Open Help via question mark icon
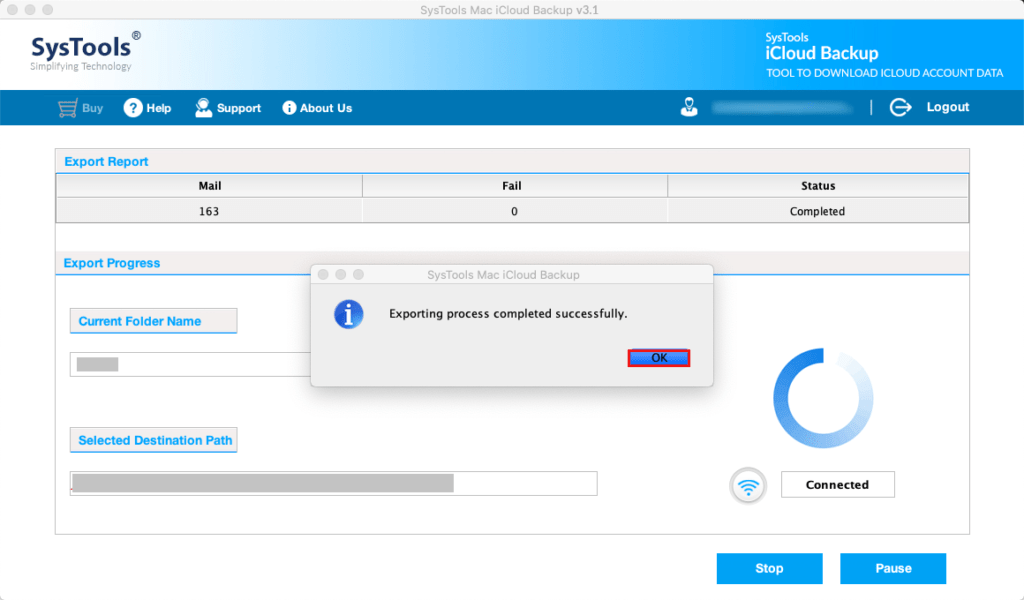The width and height of the screenshot is (1024, 600). point(133,108)
